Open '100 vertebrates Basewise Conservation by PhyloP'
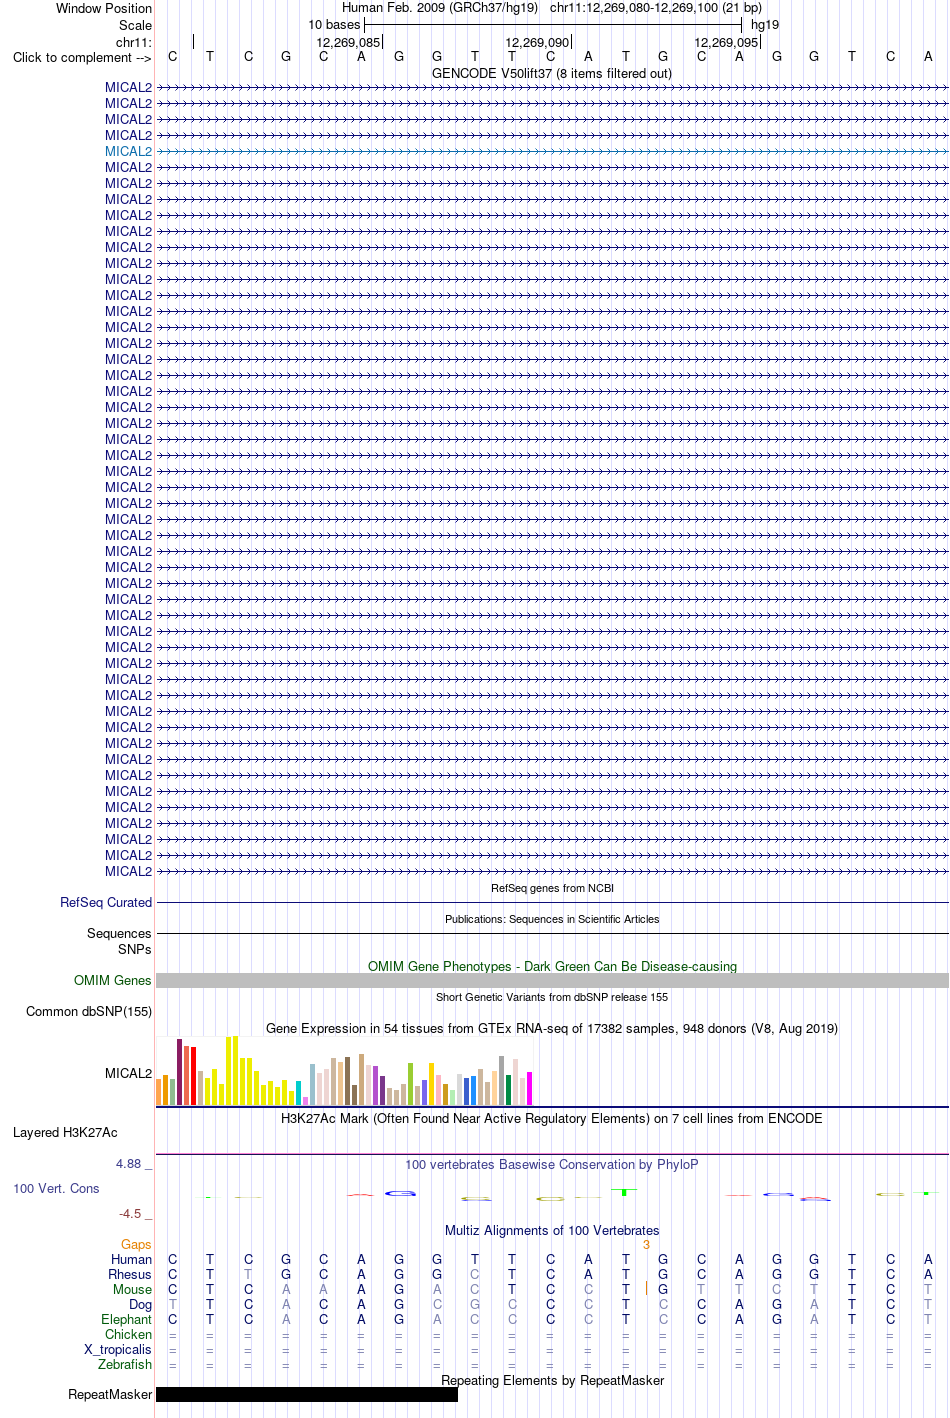This screenshot has height=1418, width=950. [552, 1164]
